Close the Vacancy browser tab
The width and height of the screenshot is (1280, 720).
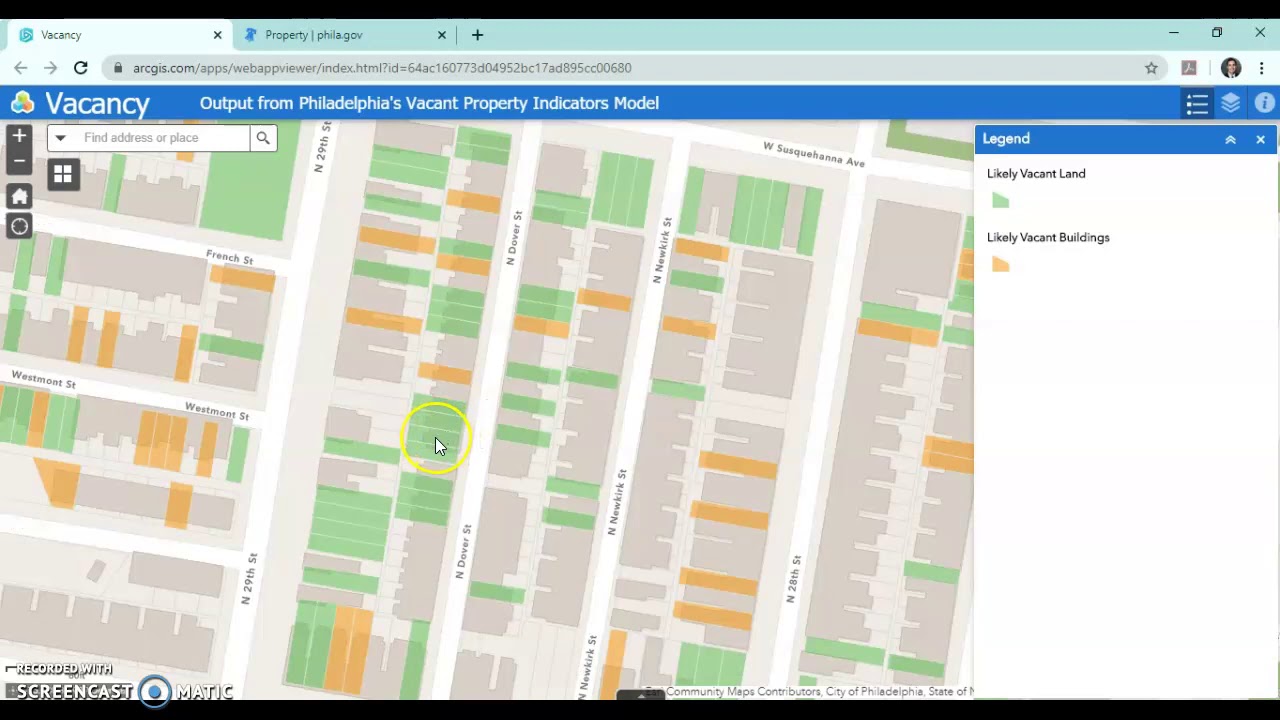[217, 35]
